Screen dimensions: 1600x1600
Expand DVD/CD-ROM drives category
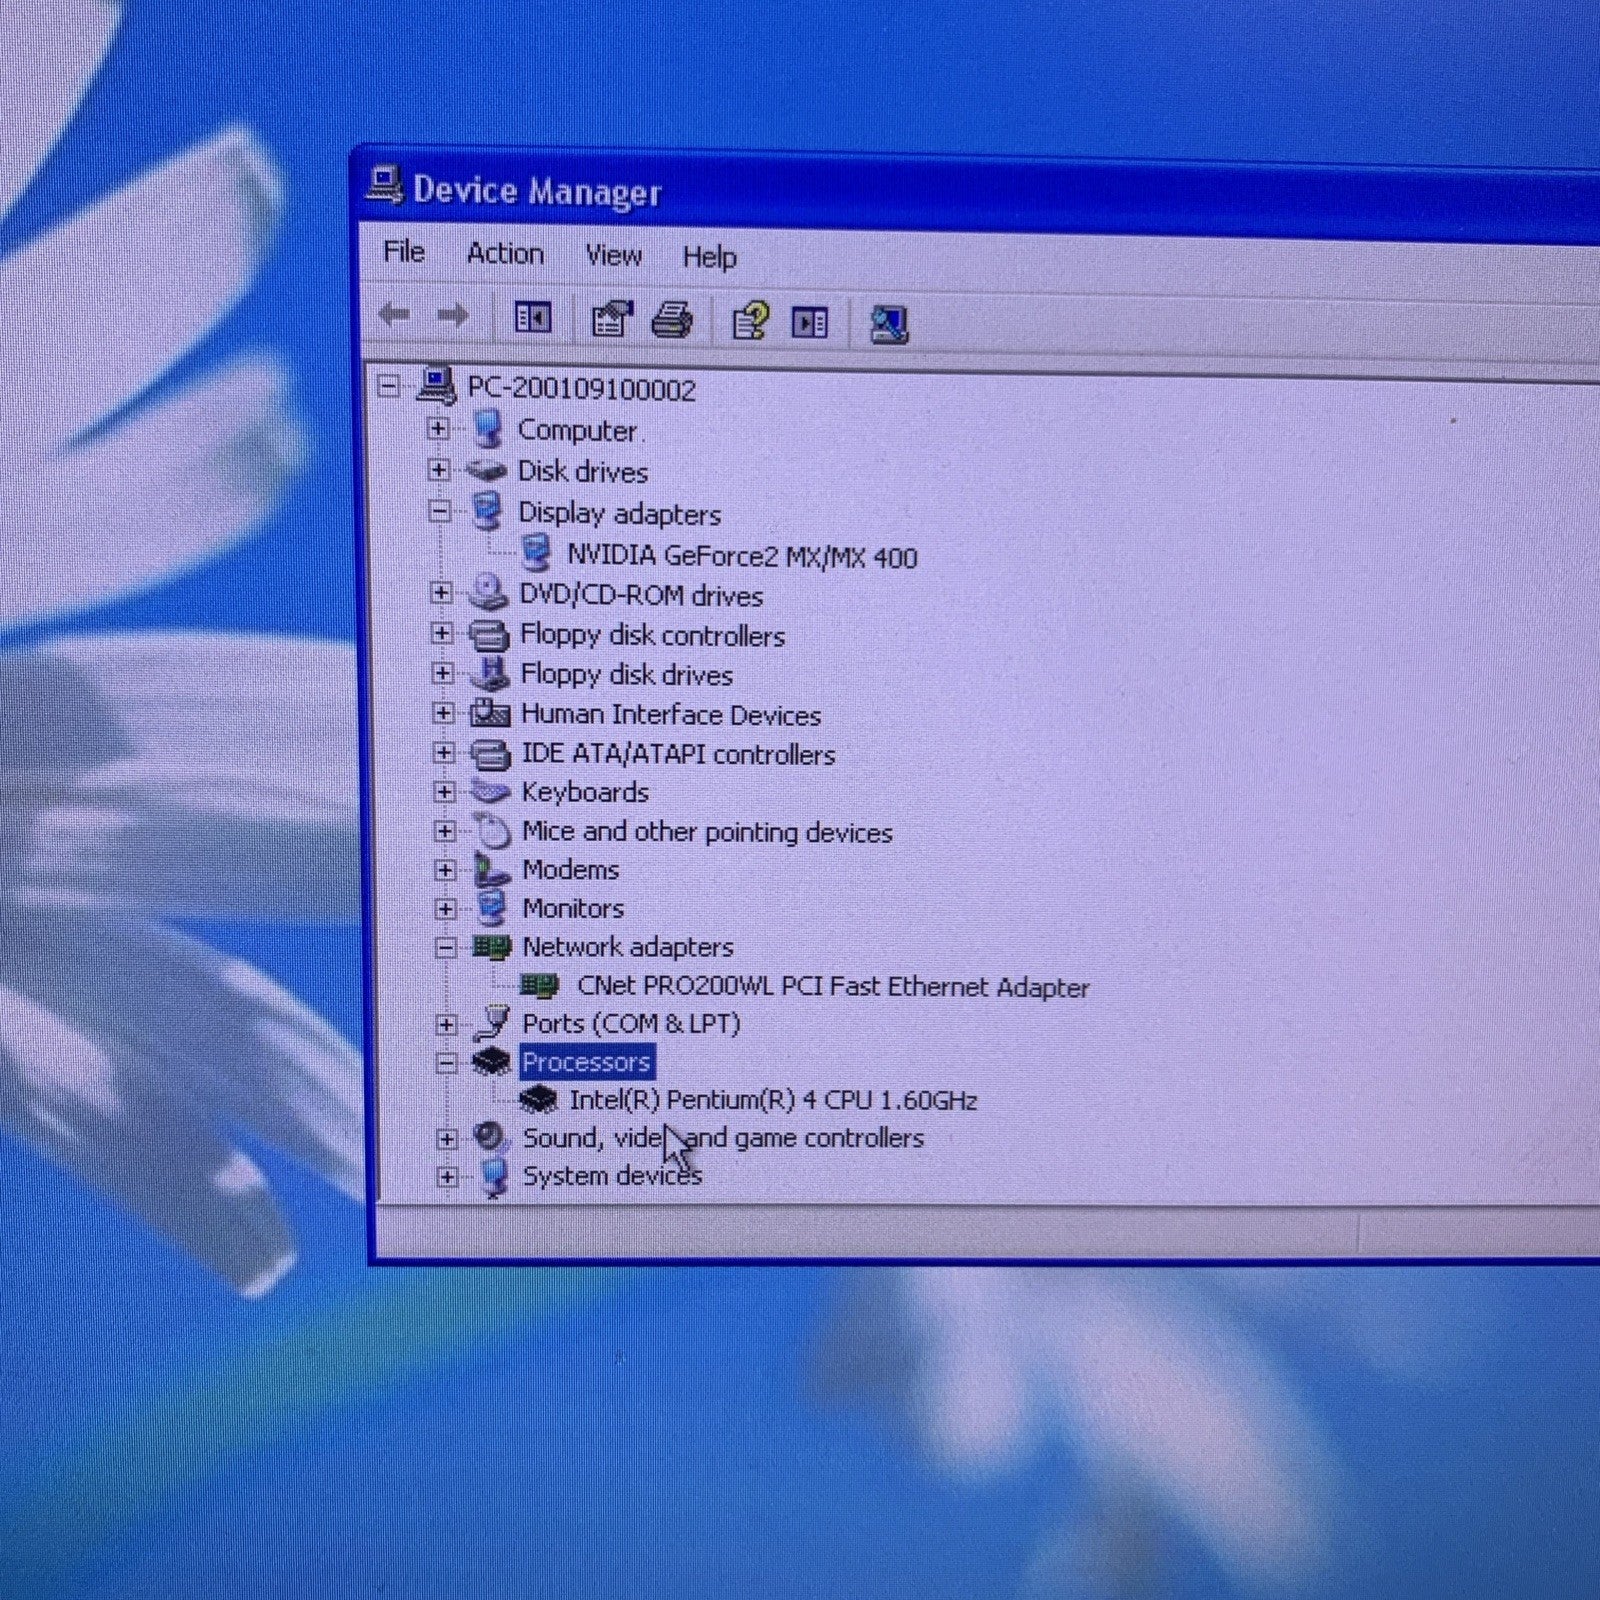coord(441,593)
